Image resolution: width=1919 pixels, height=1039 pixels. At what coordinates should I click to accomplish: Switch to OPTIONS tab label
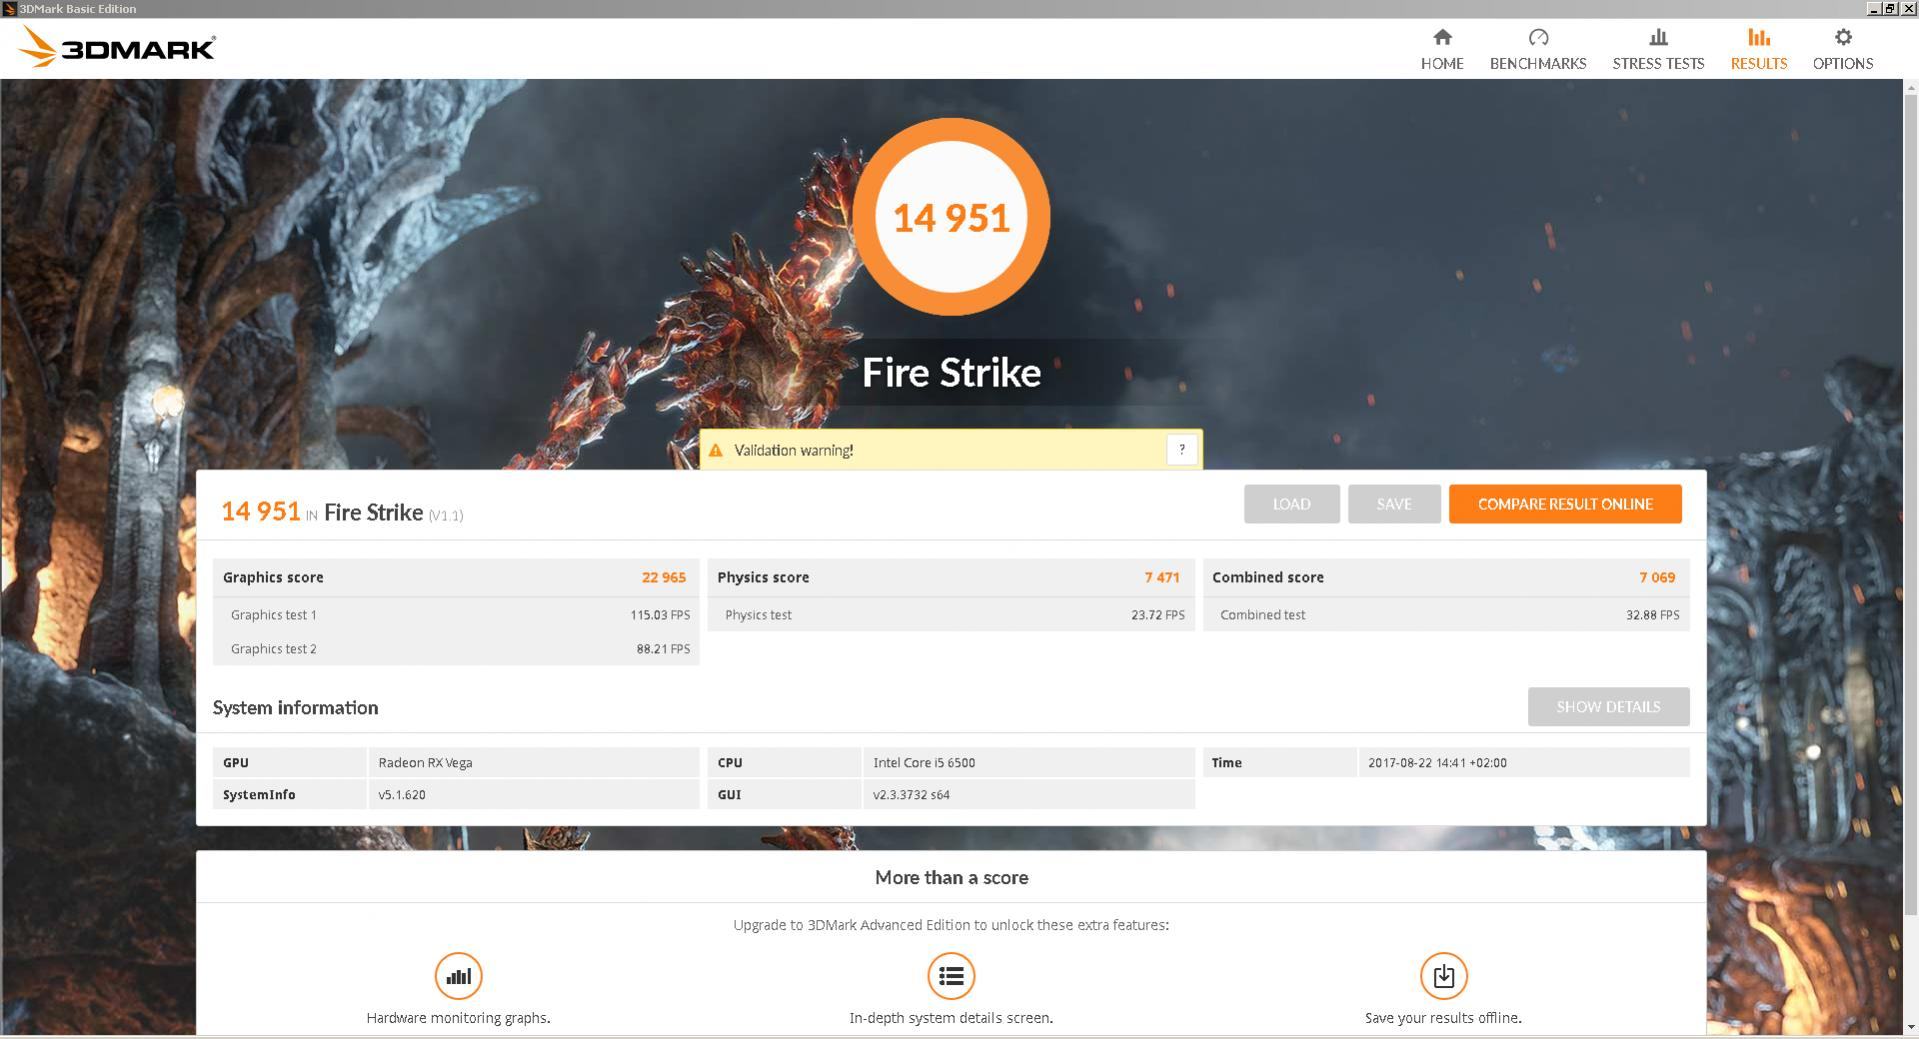tap(1842, 63)
